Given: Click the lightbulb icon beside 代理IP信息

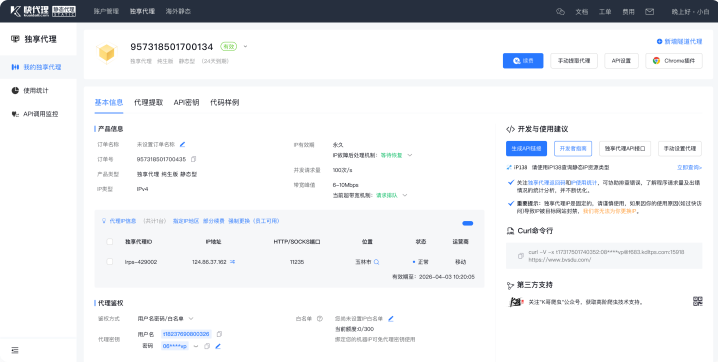Looking at the screenshot, I should 104,221.
